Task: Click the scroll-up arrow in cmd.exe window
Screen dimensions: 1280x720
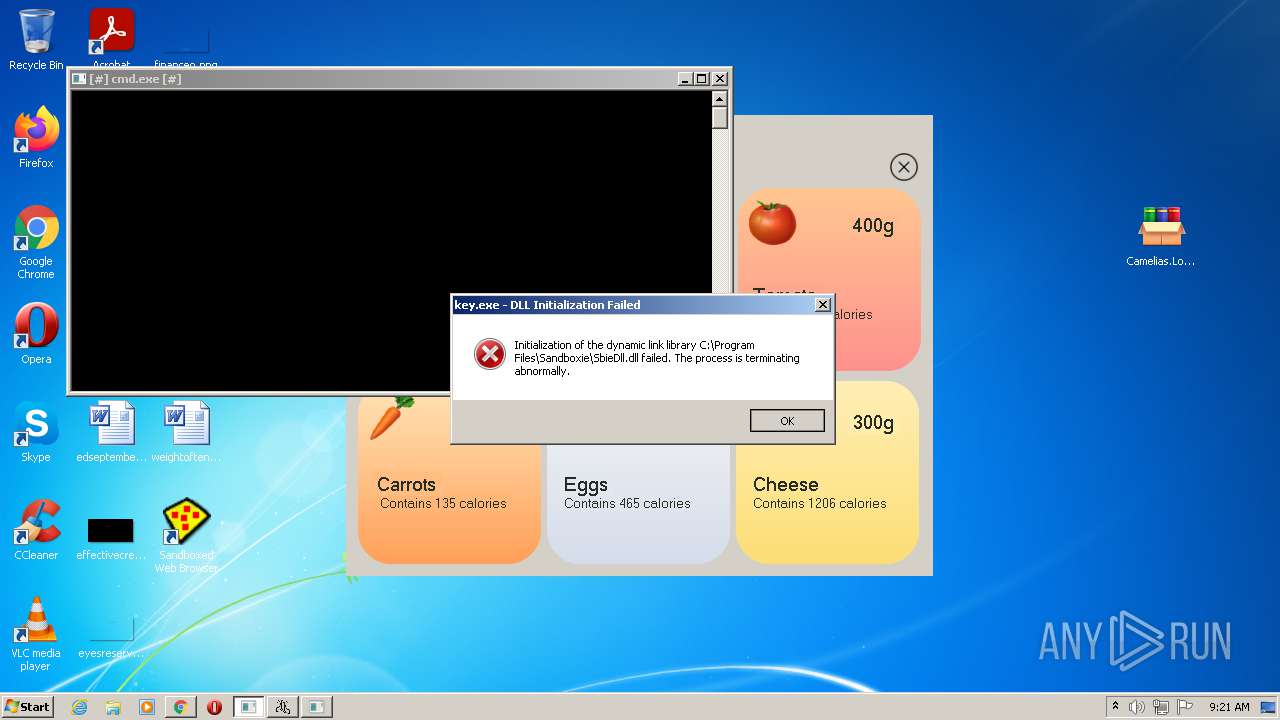Action: pos(719,99)
